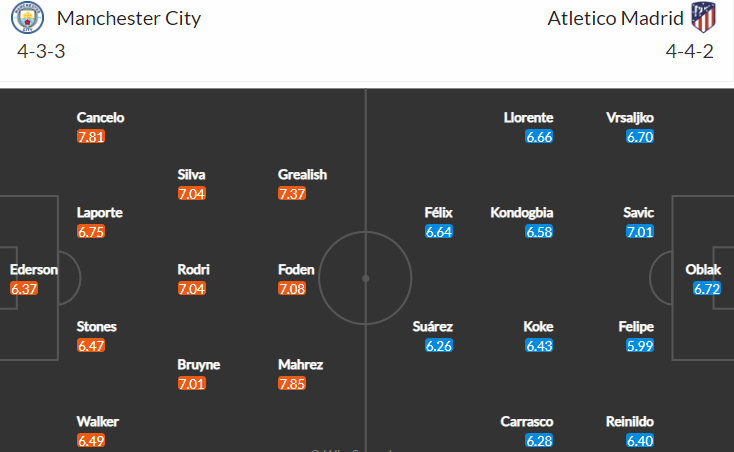Viewport: 734px width, 452px height.
Task: Click the 4-3-3 formation label
Action: click(x=41, y=51)
